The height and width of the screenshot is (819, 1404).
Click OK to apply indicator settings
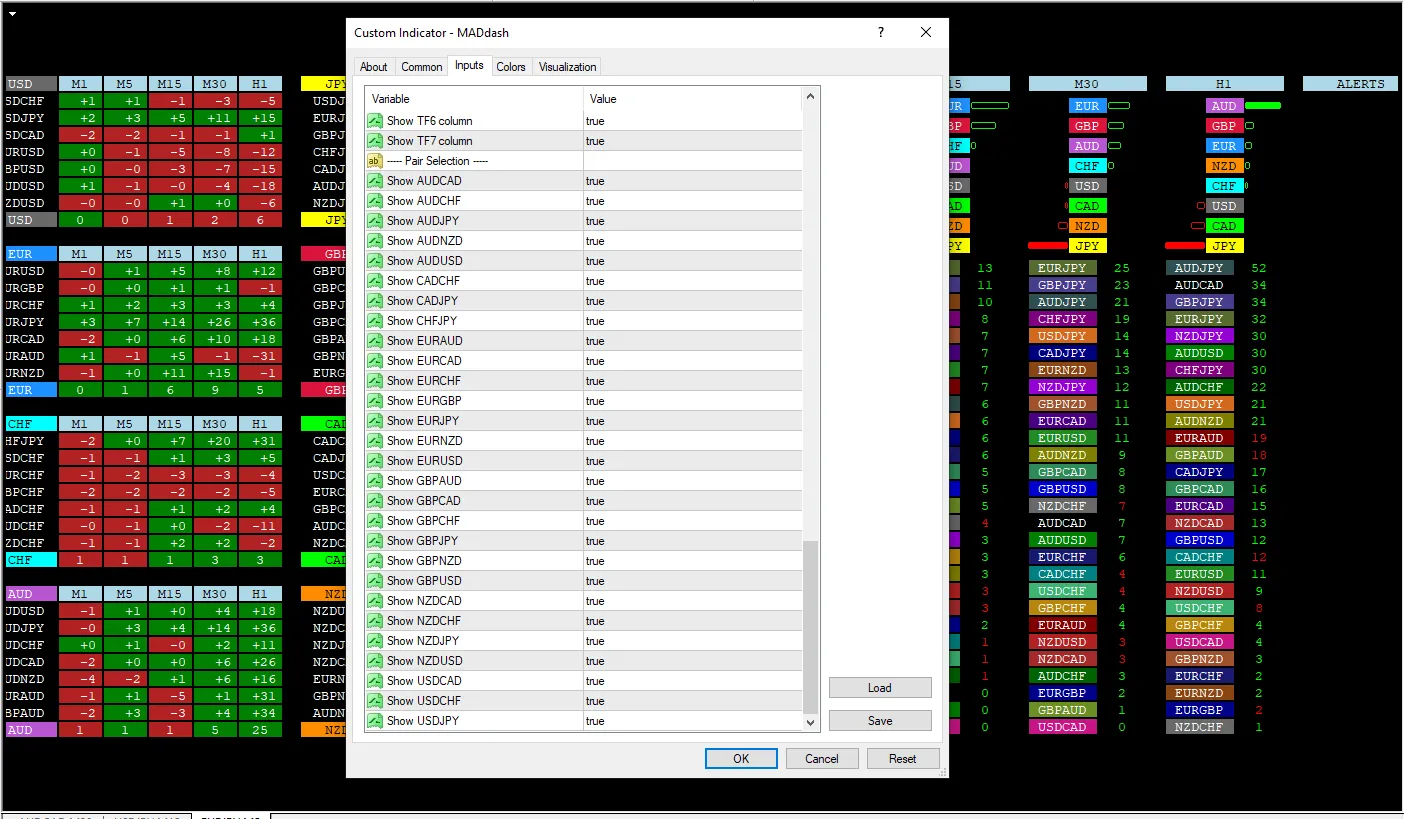point(741,759)
